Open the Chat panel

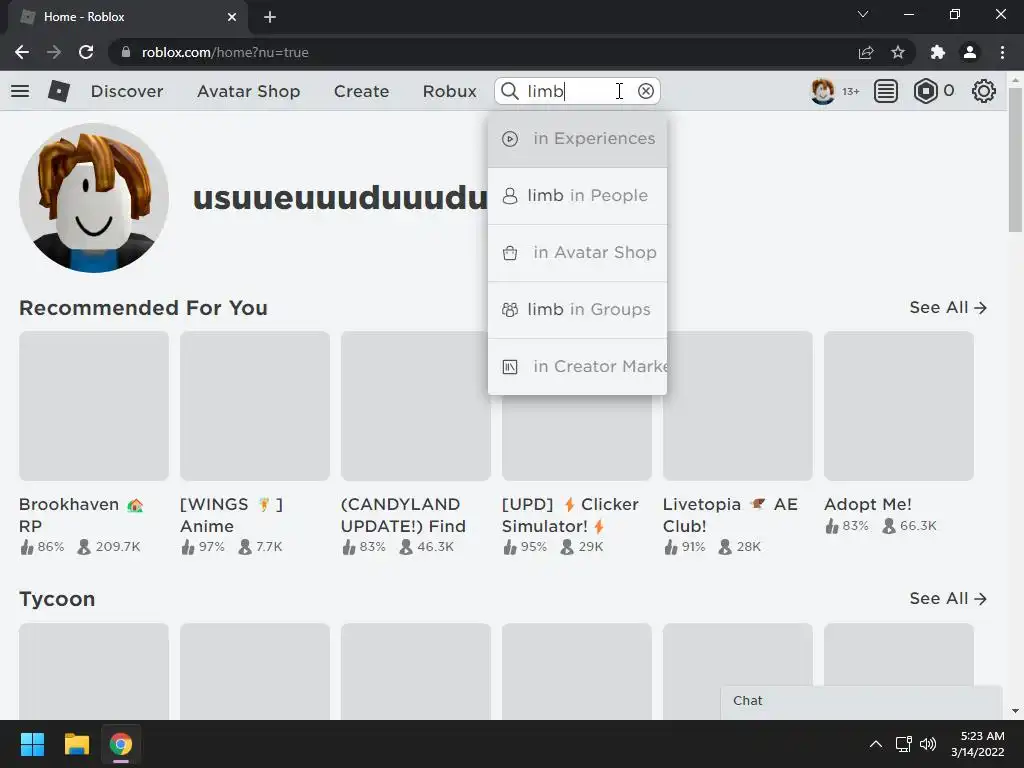click(x=861, y=701)
